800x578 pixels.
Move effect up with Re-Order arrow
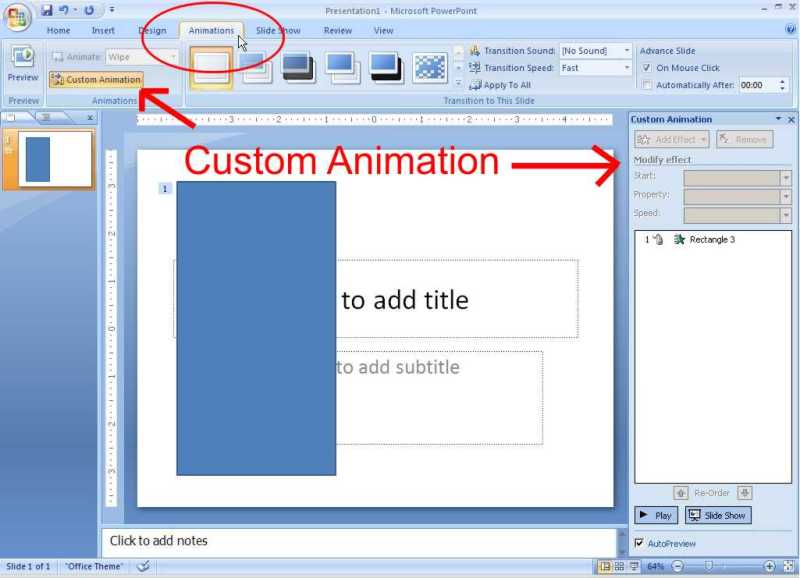(x=681, y=493)
